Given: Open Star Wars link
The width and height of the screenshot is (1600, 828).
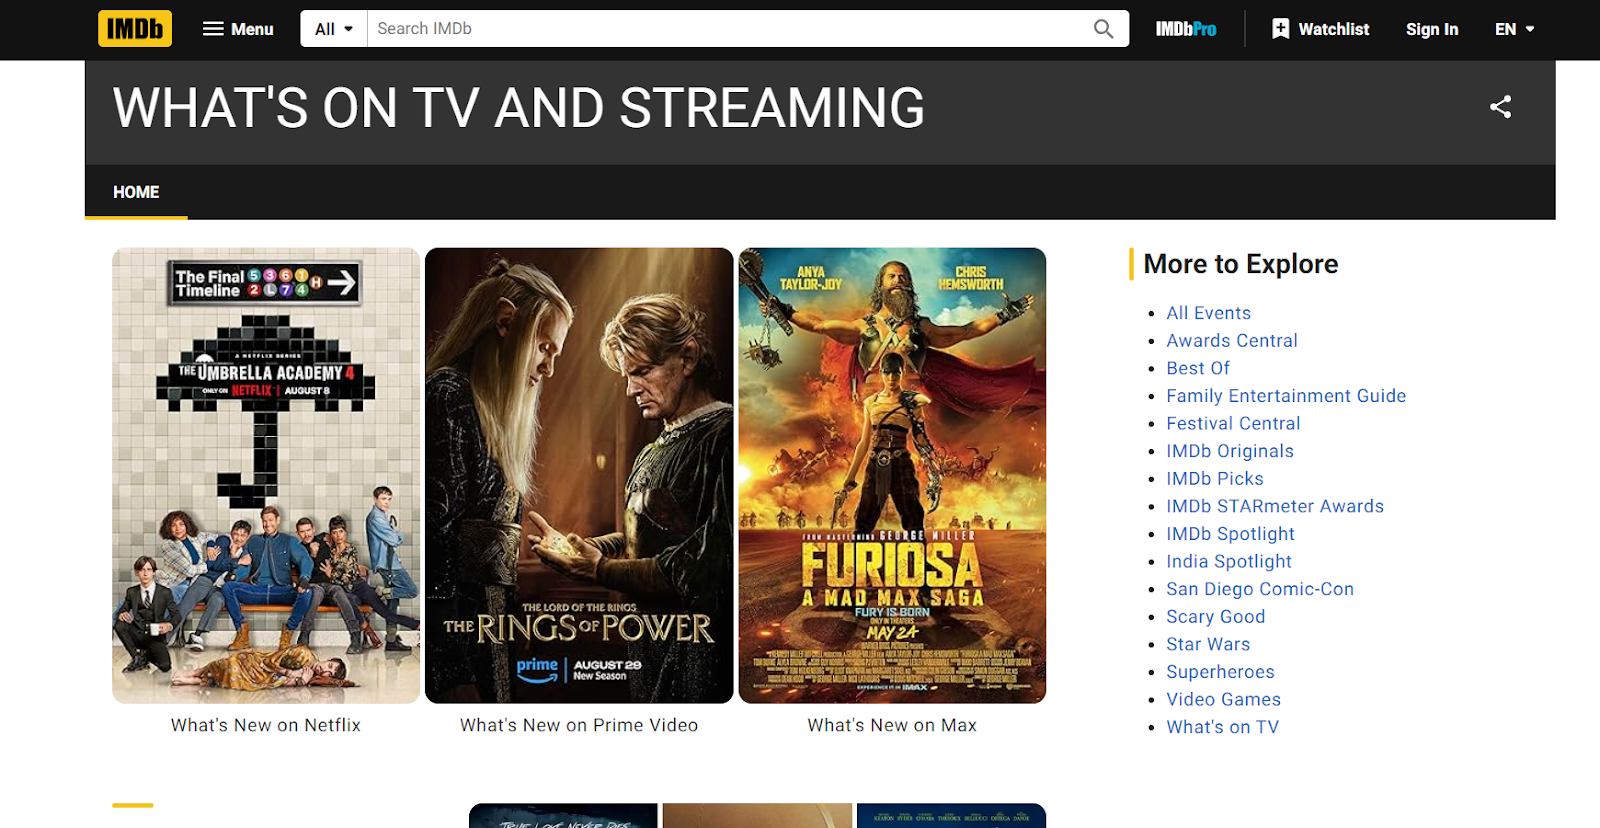Looking at the screenshot, I should [1208, 644].
